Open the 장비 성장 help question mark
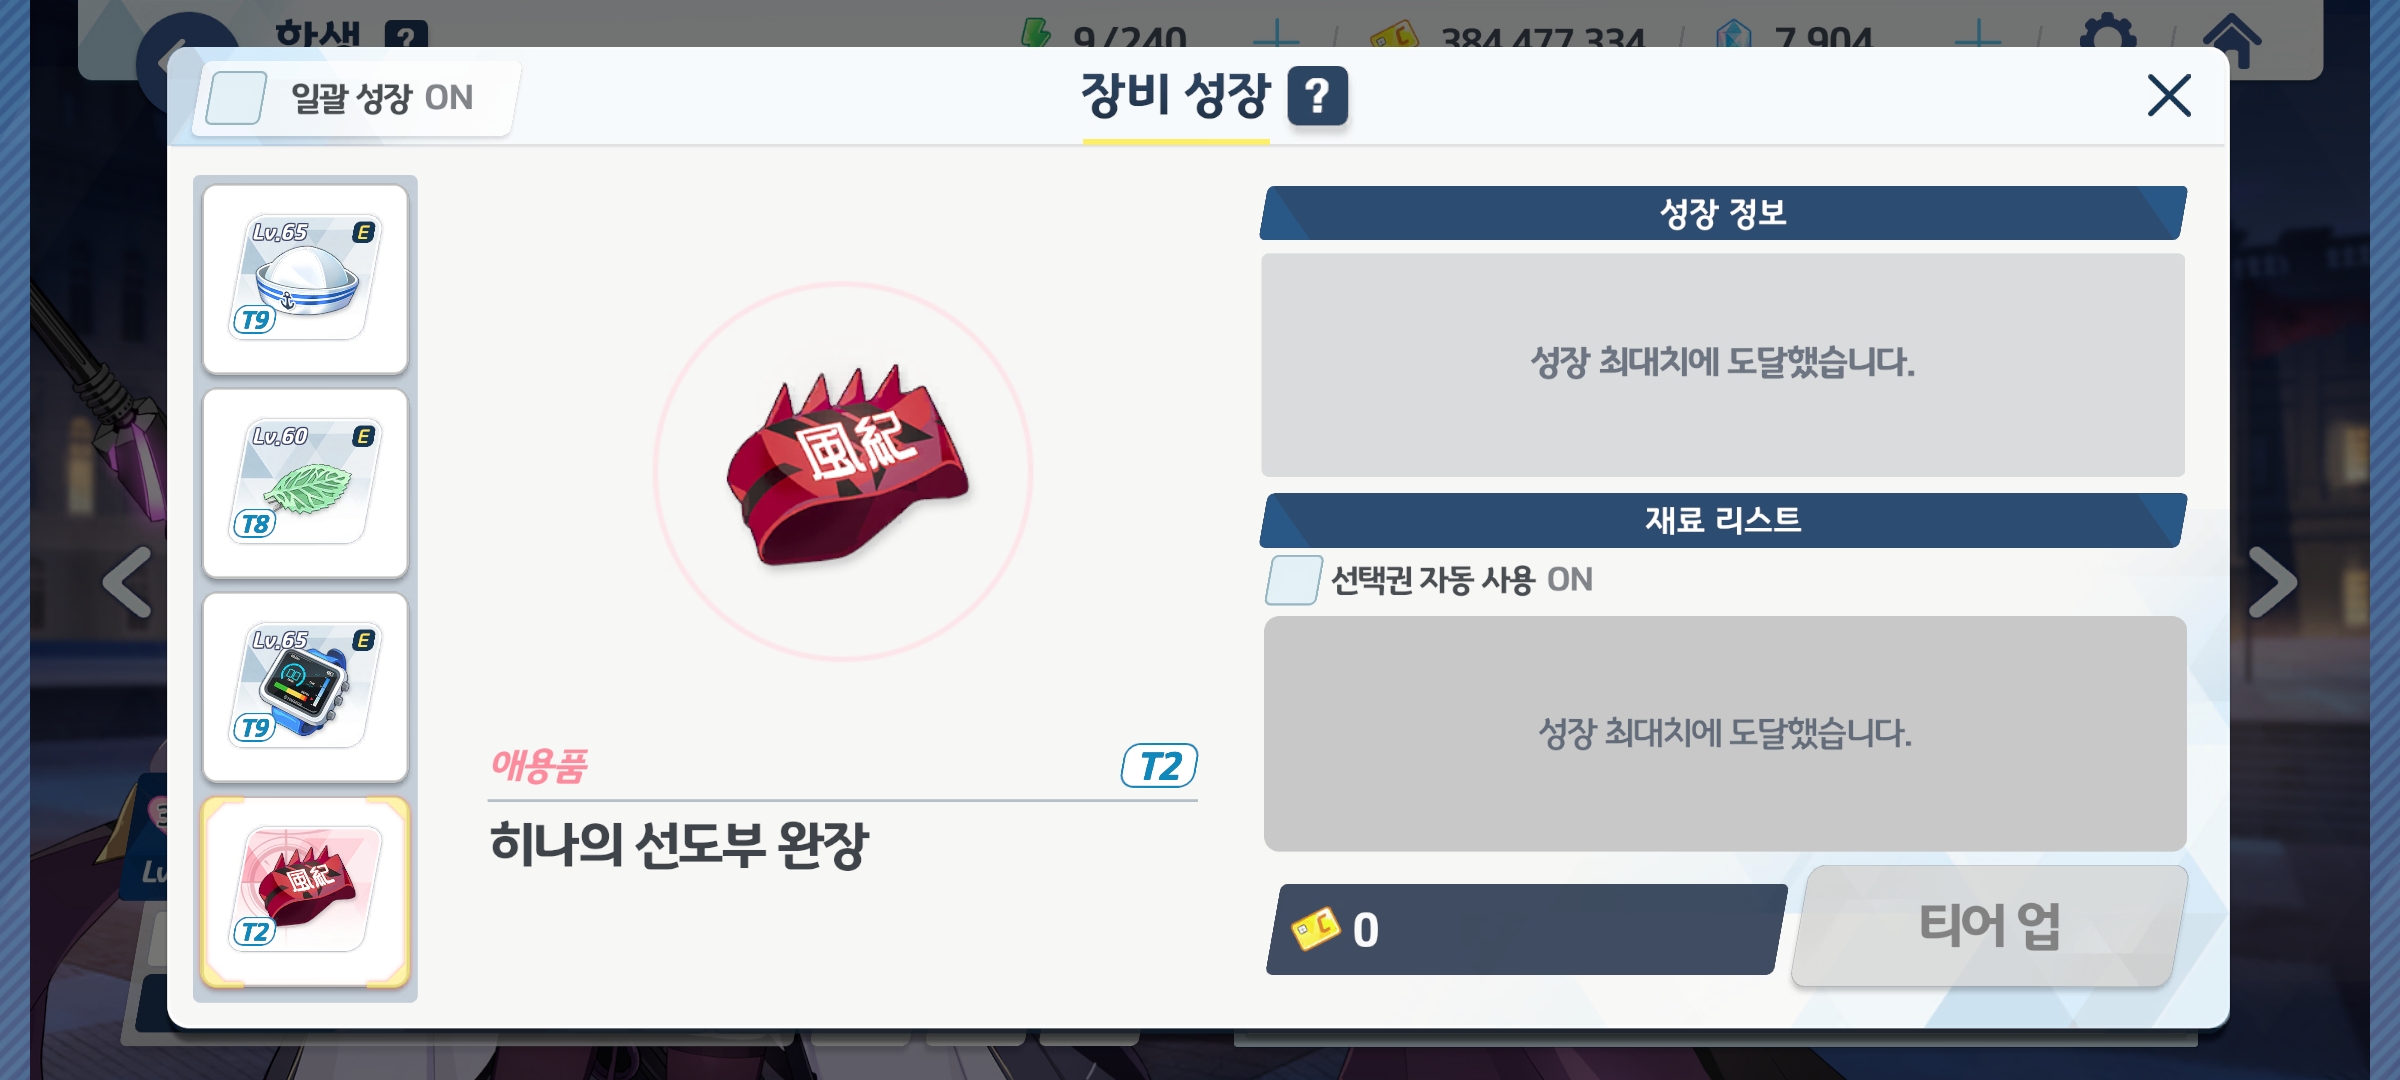2400x1080 pixels. 1317,96
